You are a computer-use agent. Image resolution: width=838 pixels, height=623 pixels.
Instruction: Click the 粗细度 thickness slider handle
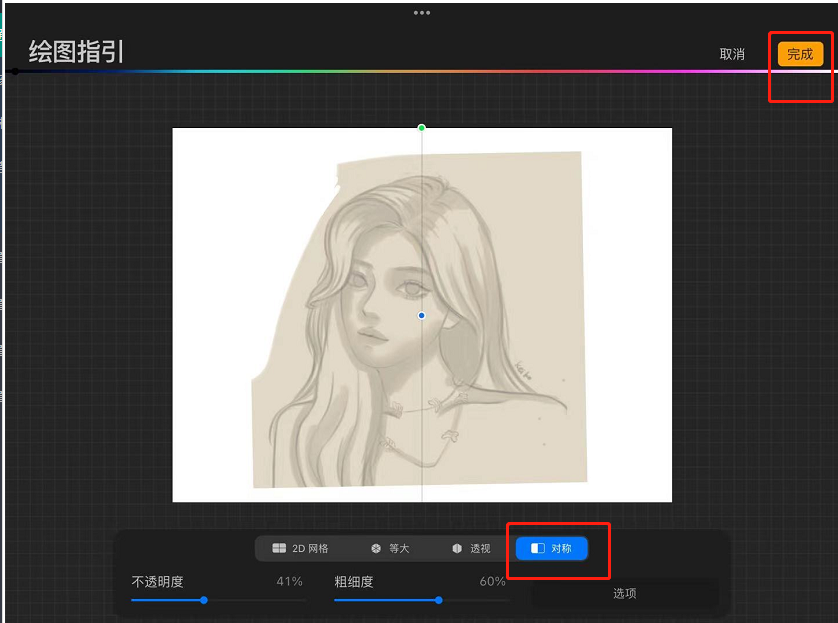[x=438, y=601]
